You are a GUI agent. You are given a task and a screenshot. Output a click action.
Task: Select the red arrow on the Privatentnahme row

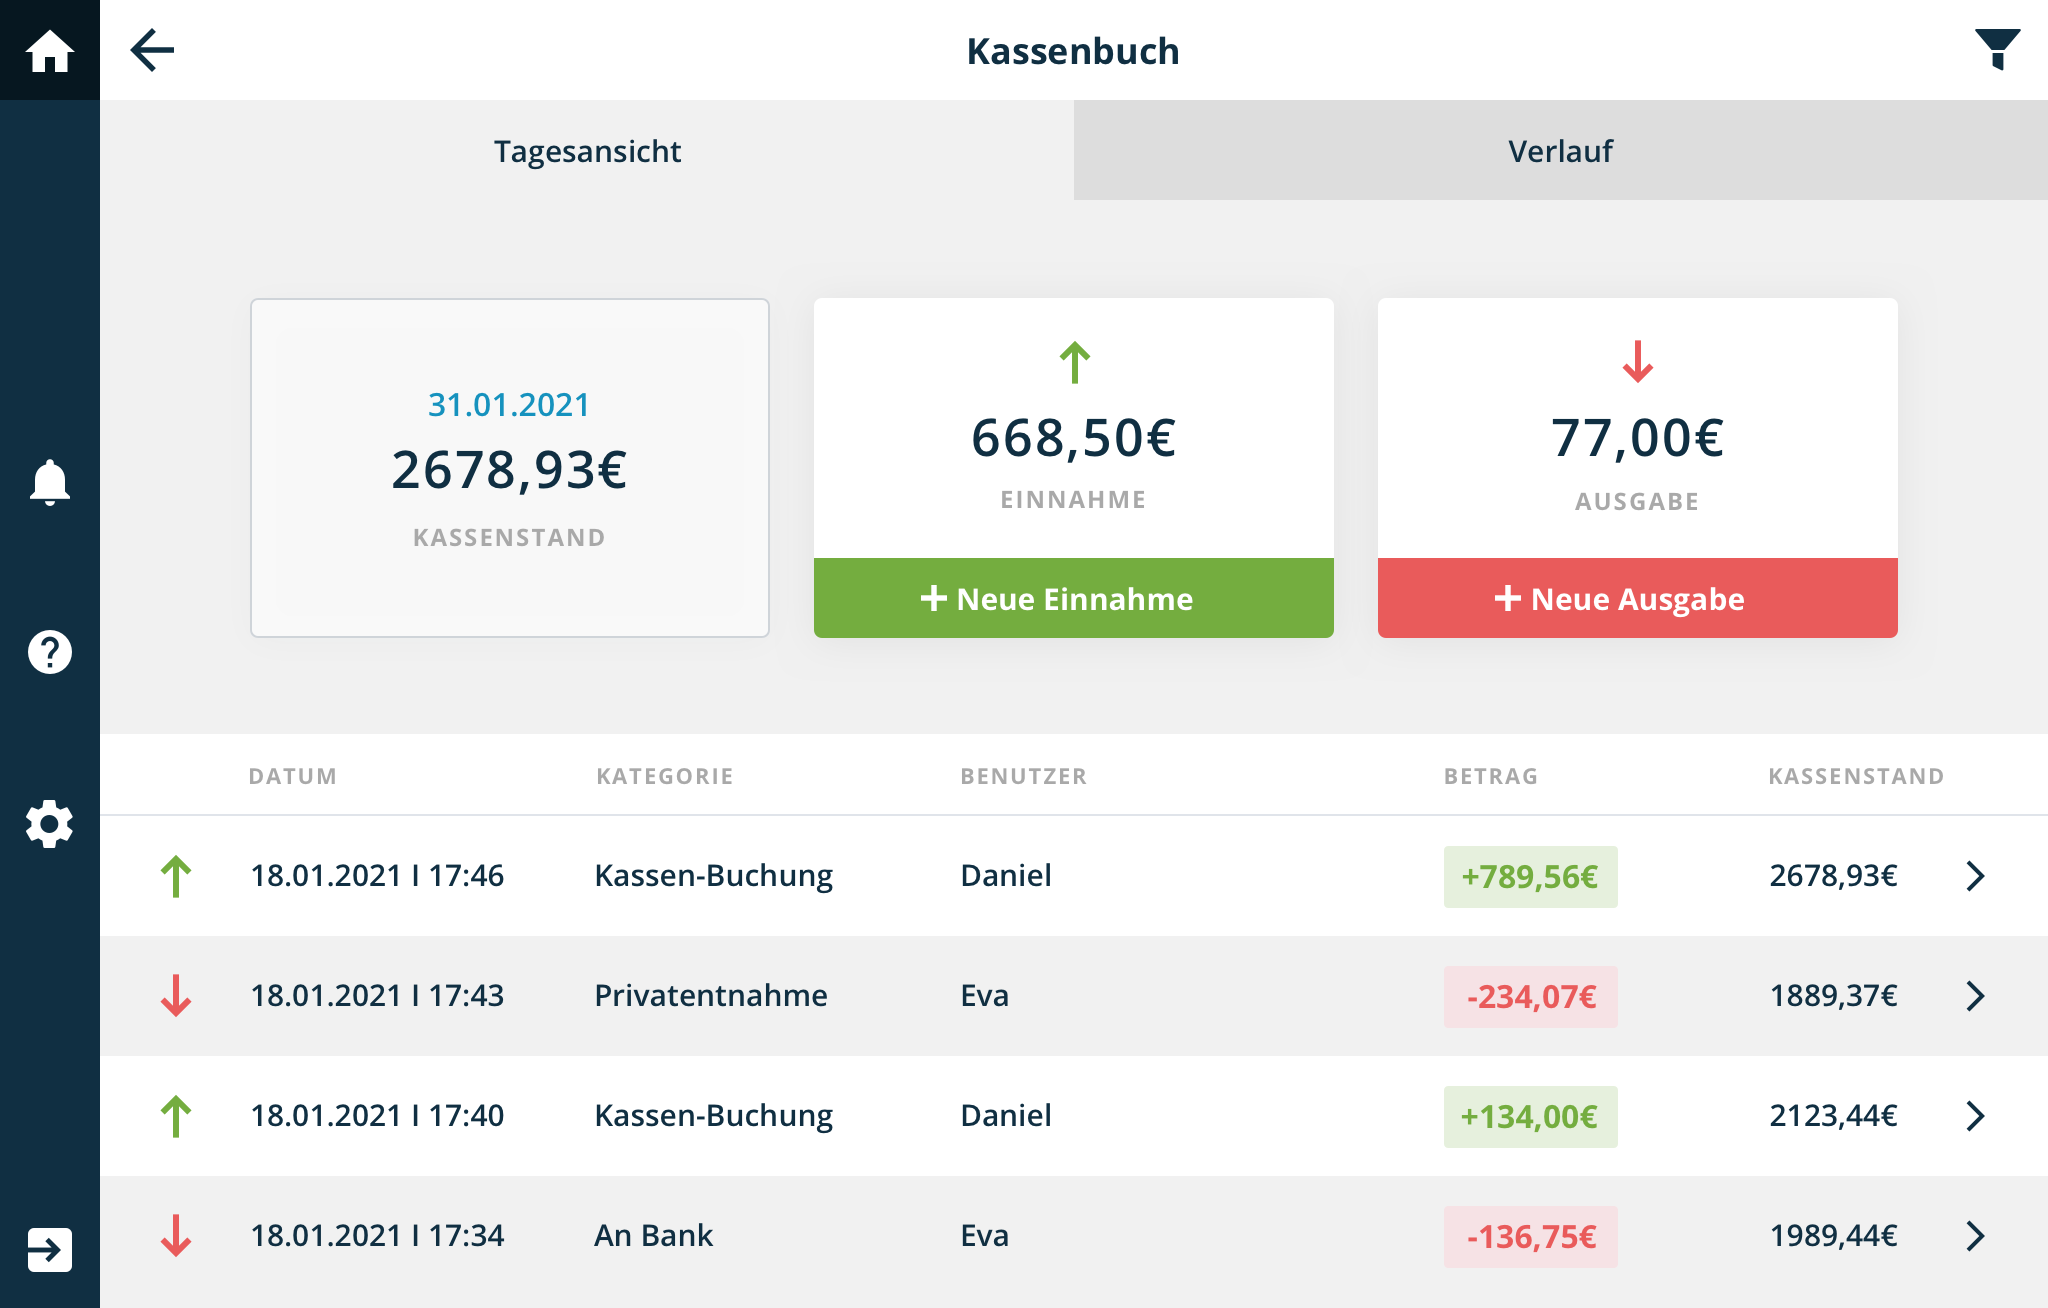click(x=176, y=995)
